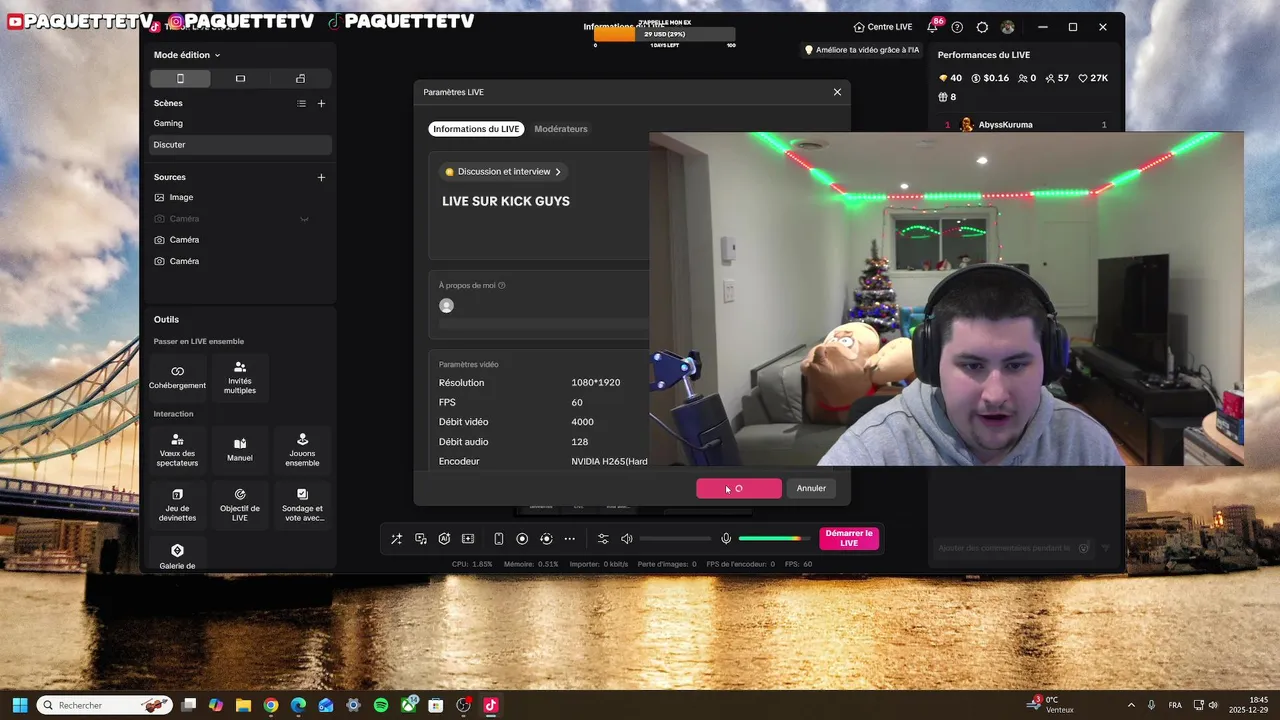Click the Résolution value 1080*1920
Image resolution: width=1280 pixels, height=720 pixels.
pos(596,383)
